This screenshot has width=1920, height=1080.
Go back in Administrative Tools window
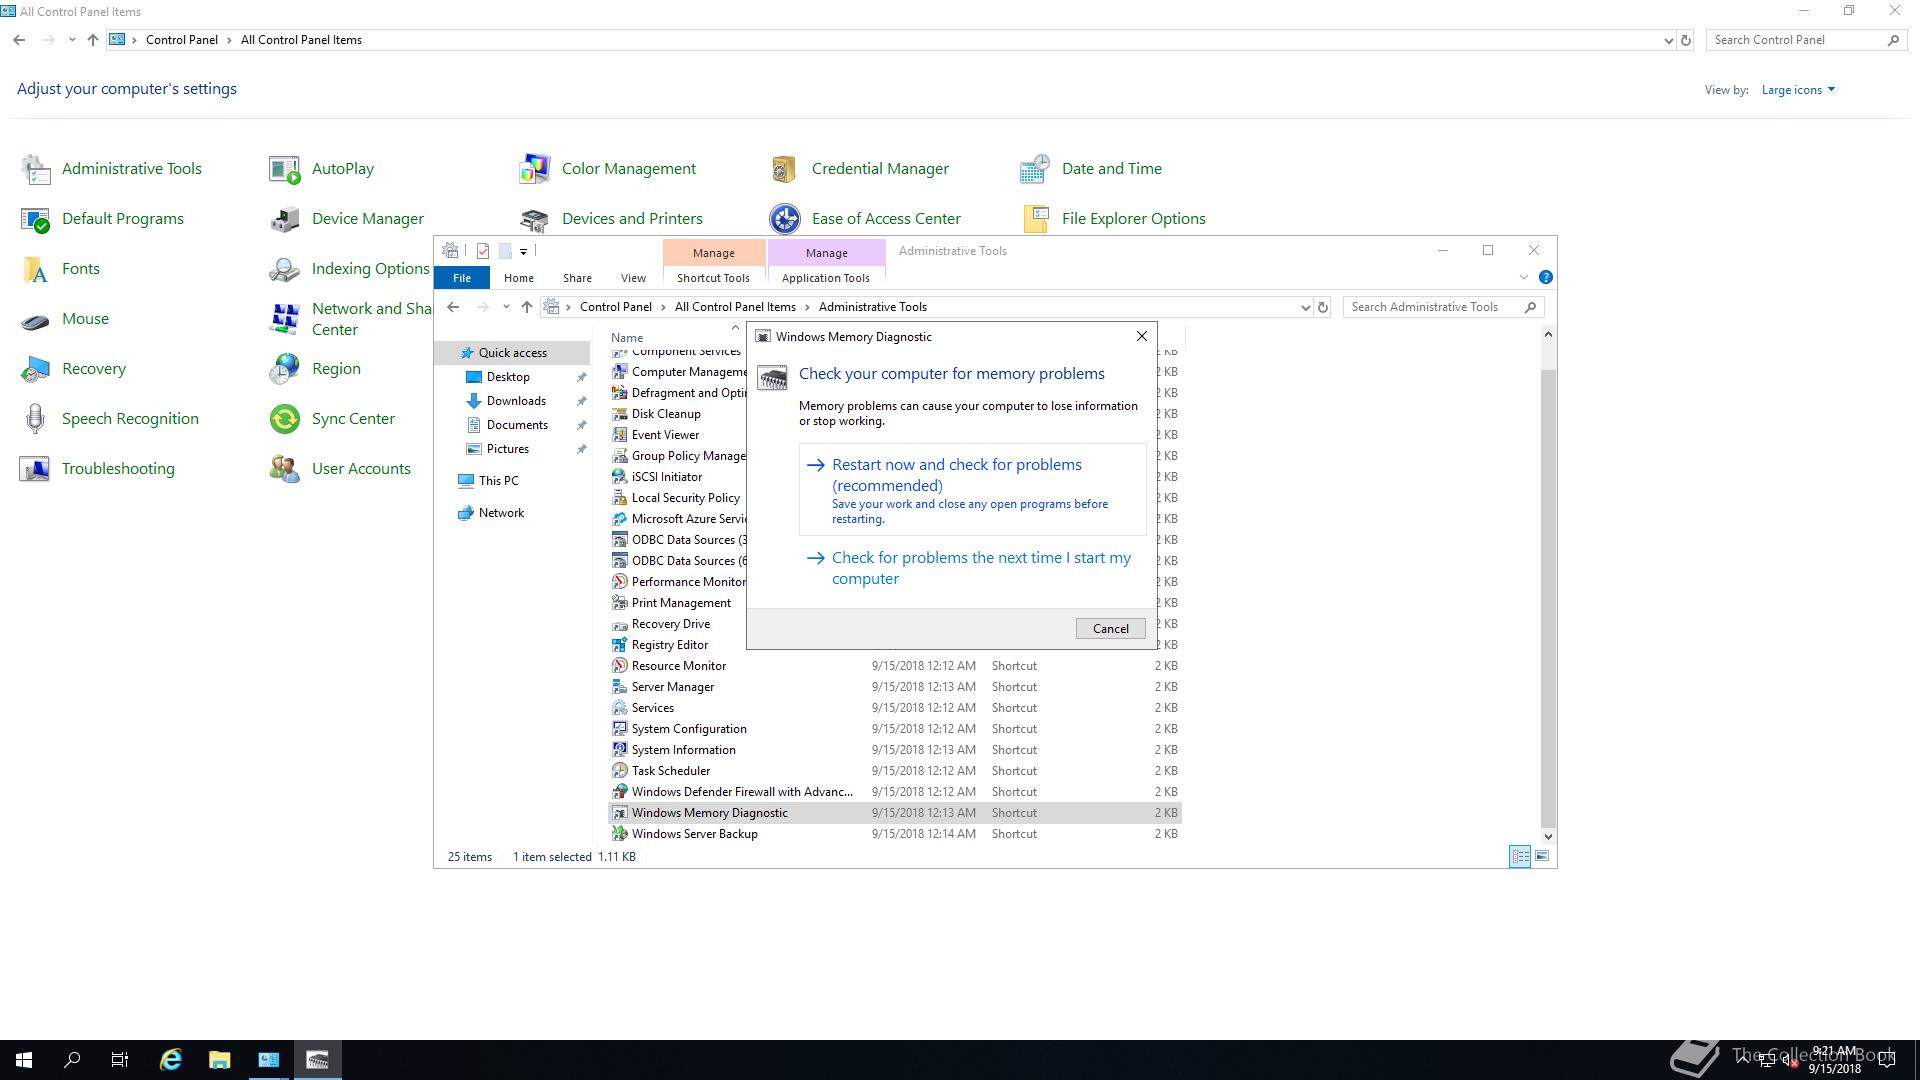click(x=453, y=307)
